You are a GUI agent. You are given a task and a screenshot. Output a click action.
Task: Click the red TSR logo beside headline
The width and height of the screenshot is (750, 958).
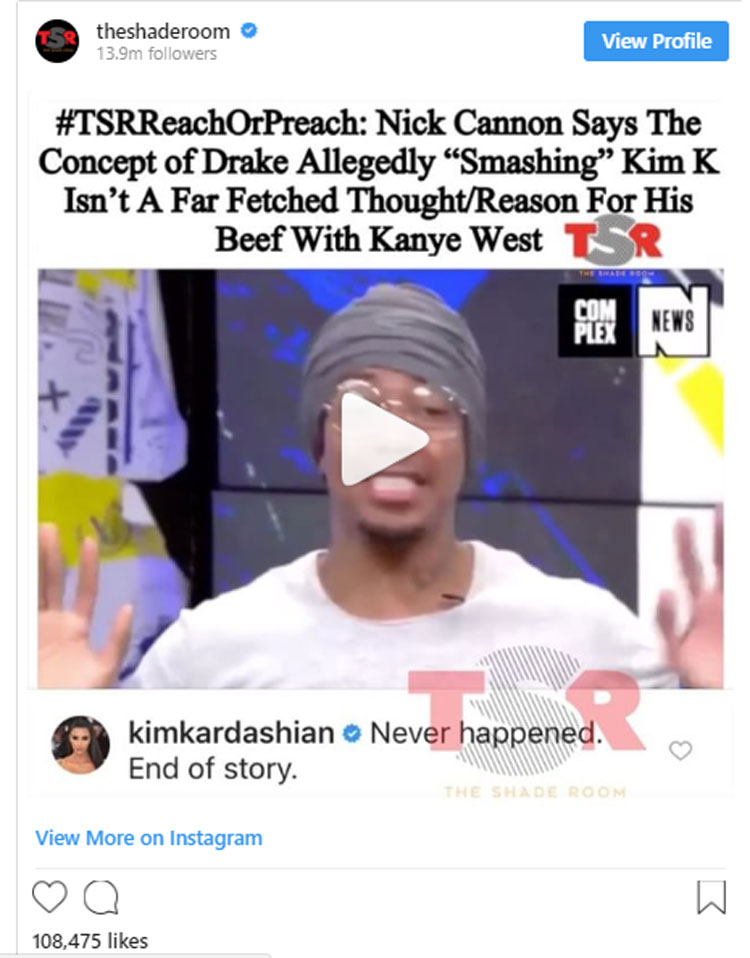(x=613, y=240)
